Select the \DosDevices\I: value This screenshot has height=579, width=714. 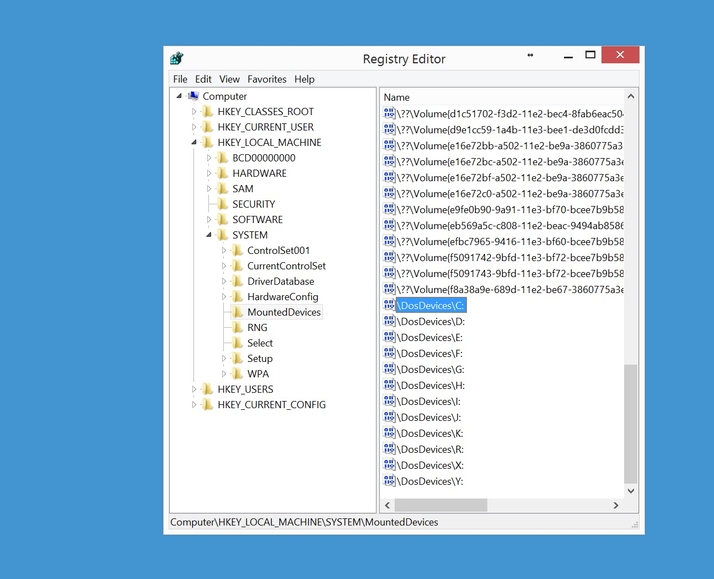(x=428, y=401)
